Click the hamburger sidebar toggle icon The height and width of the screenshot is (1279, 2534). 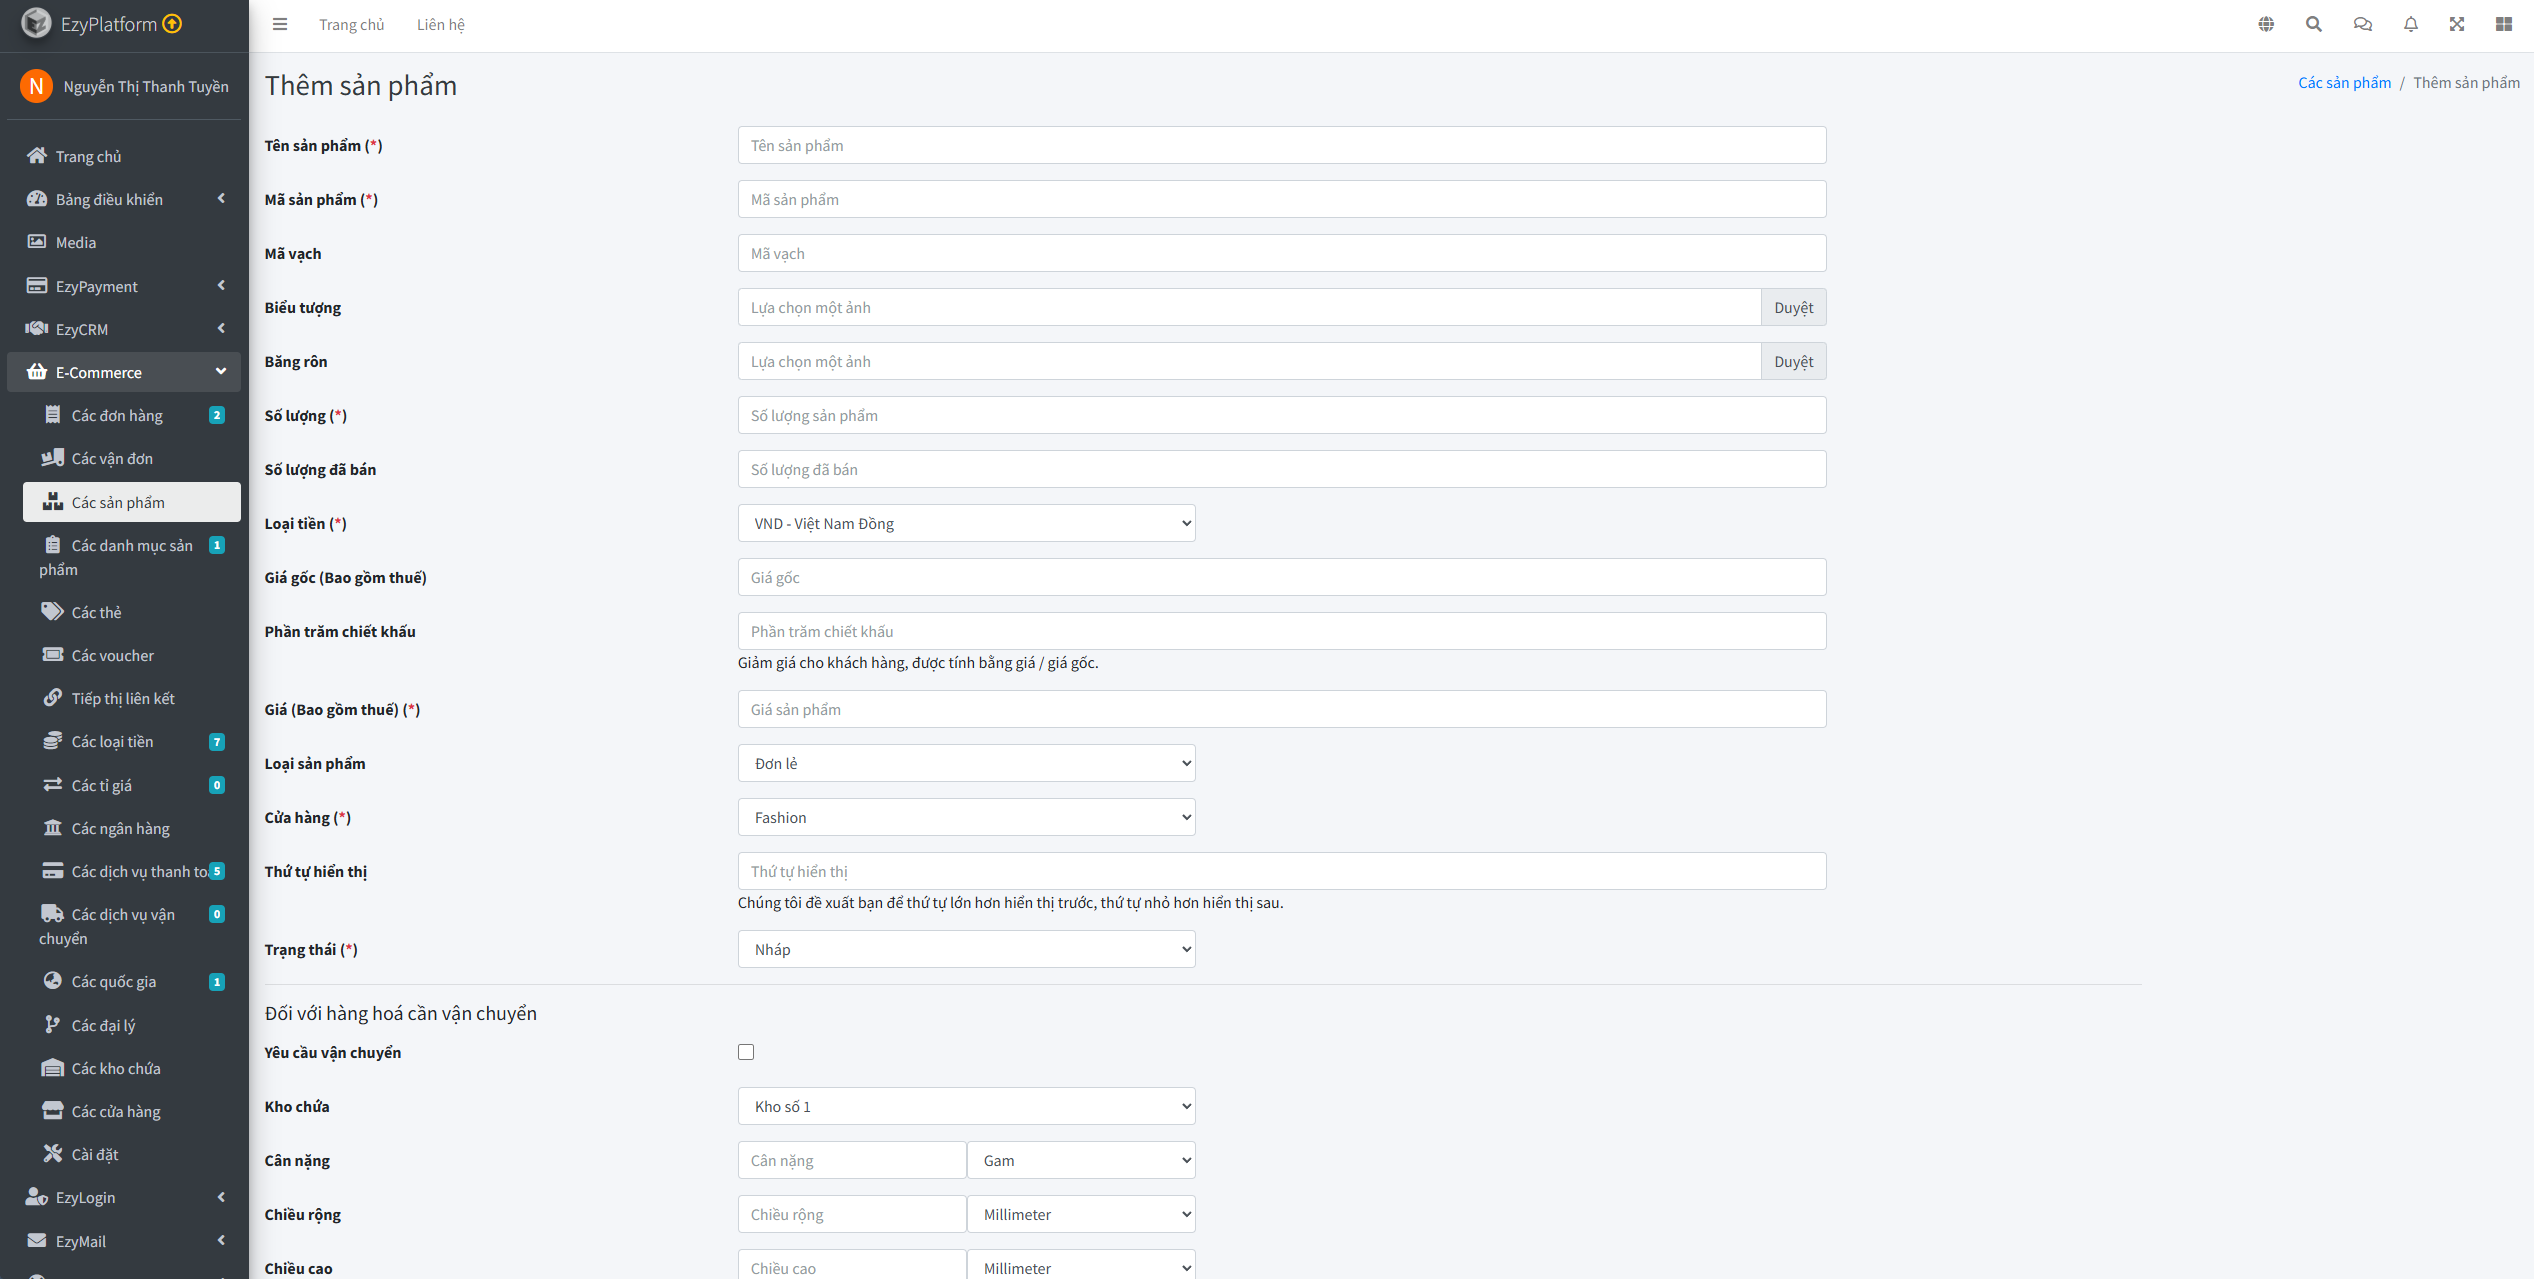[280, 25]
